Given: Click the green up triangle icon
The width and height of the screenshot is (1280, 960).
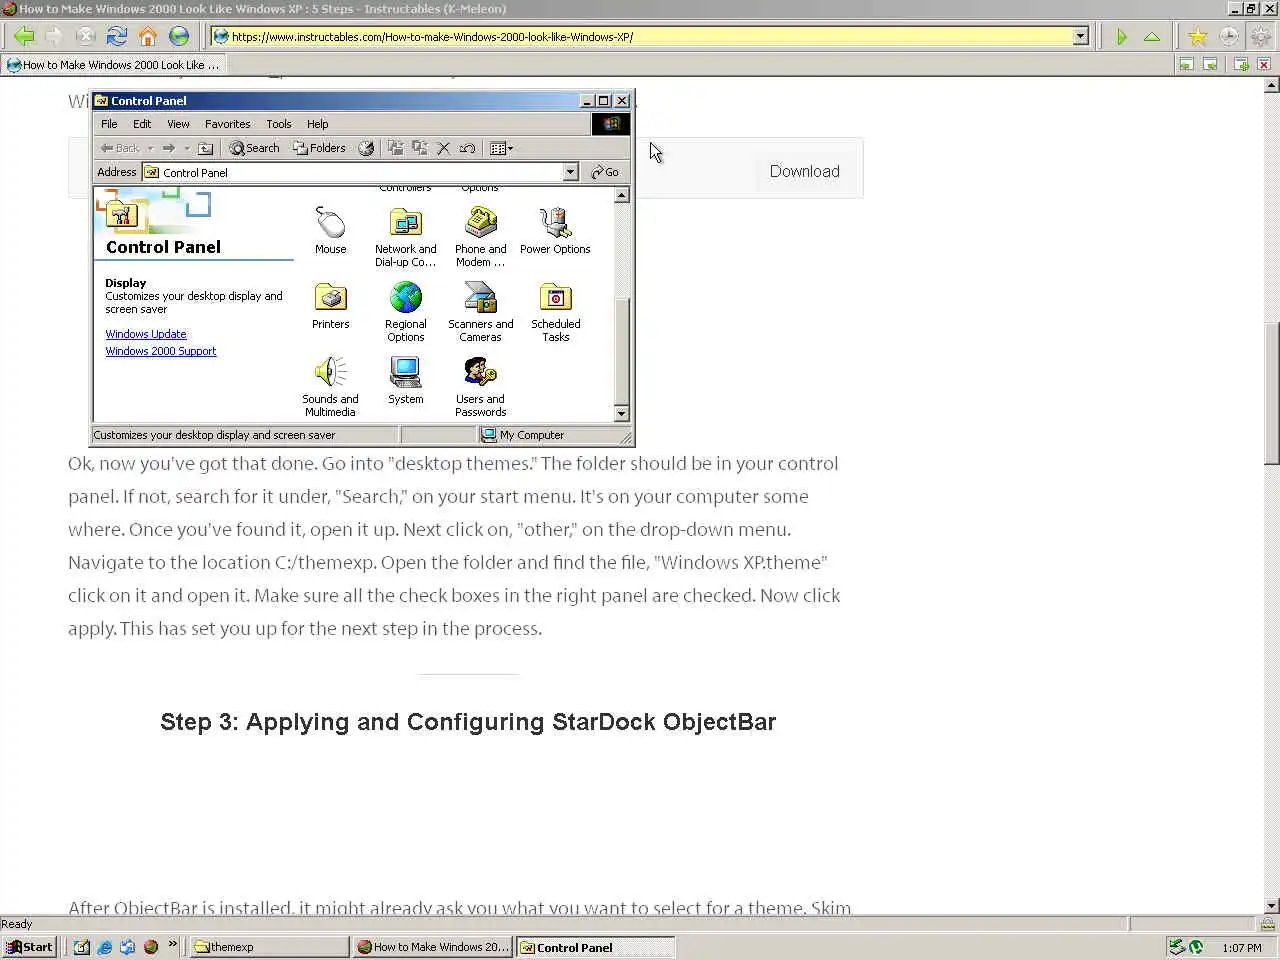Looking at the screenshot, I should (1152, 37).
